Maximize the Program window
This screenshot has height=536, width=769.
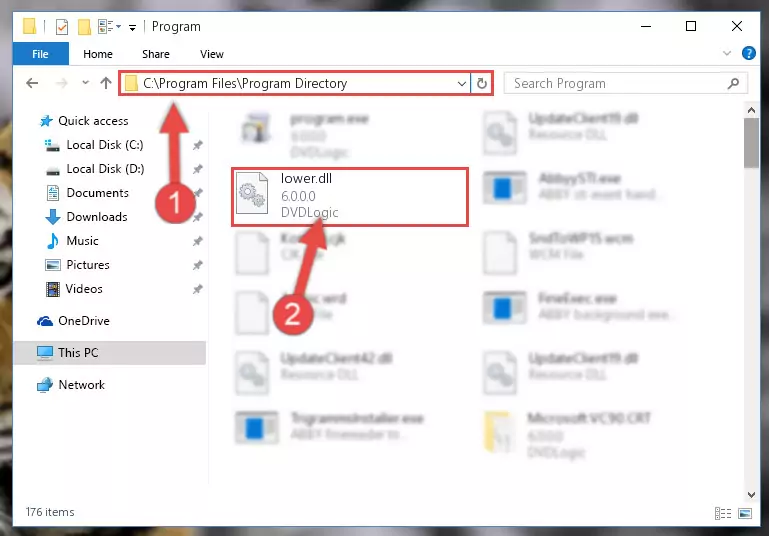click(691, 26)
